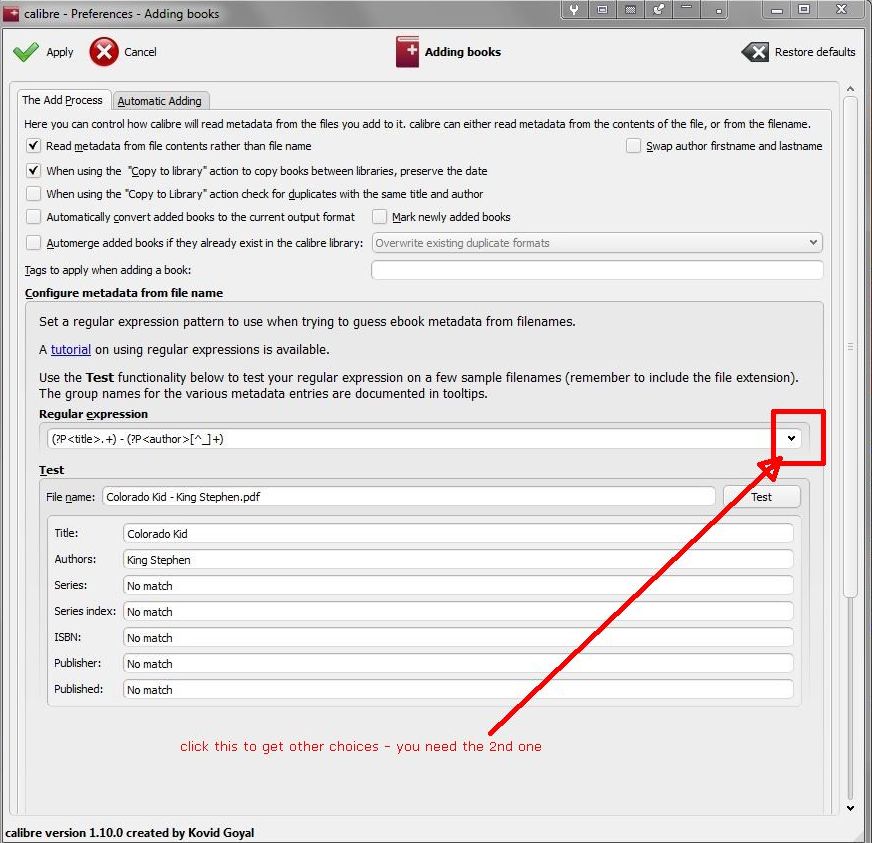Click the Configure metadata from file name heading

click(123, 293)
